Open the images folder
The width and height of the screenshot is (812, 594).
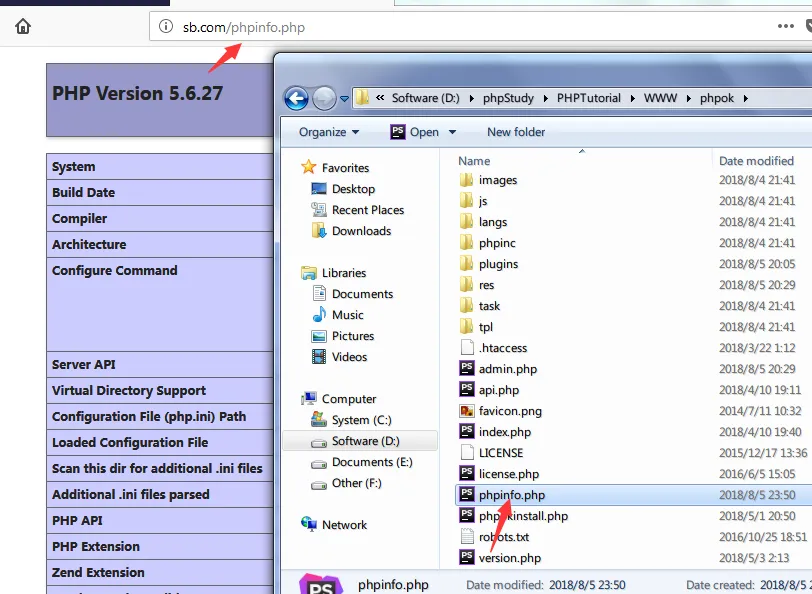pyautogui.click(x=497, y=180)
